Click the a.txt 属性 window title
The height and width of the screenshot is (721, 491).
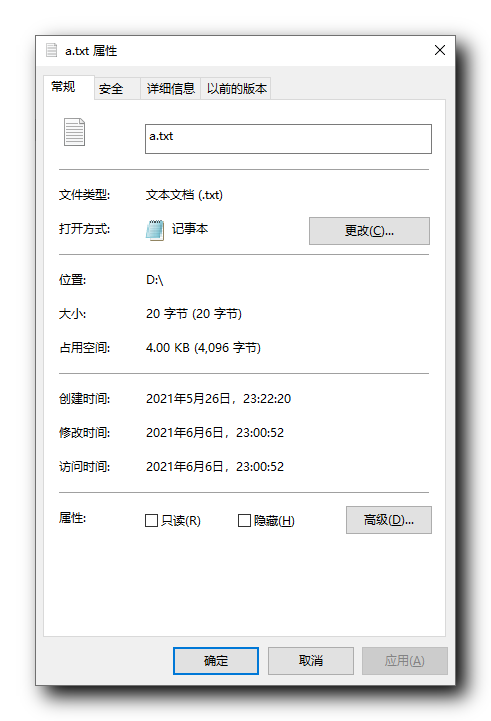[91, 51]
